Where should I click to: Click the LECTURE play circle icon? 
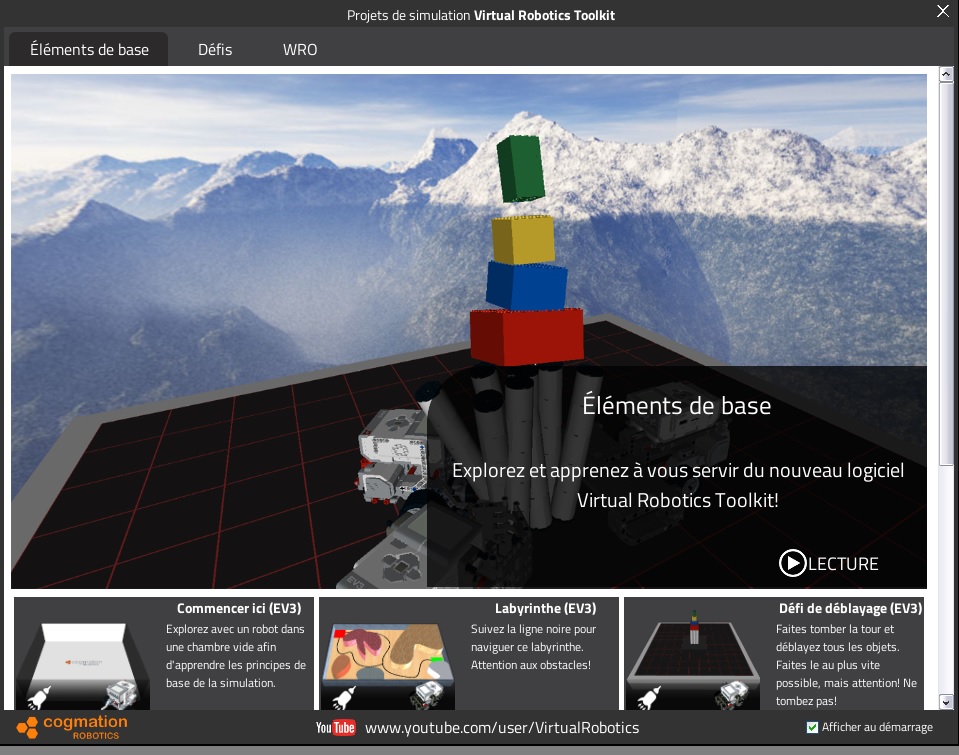[792, 564]
